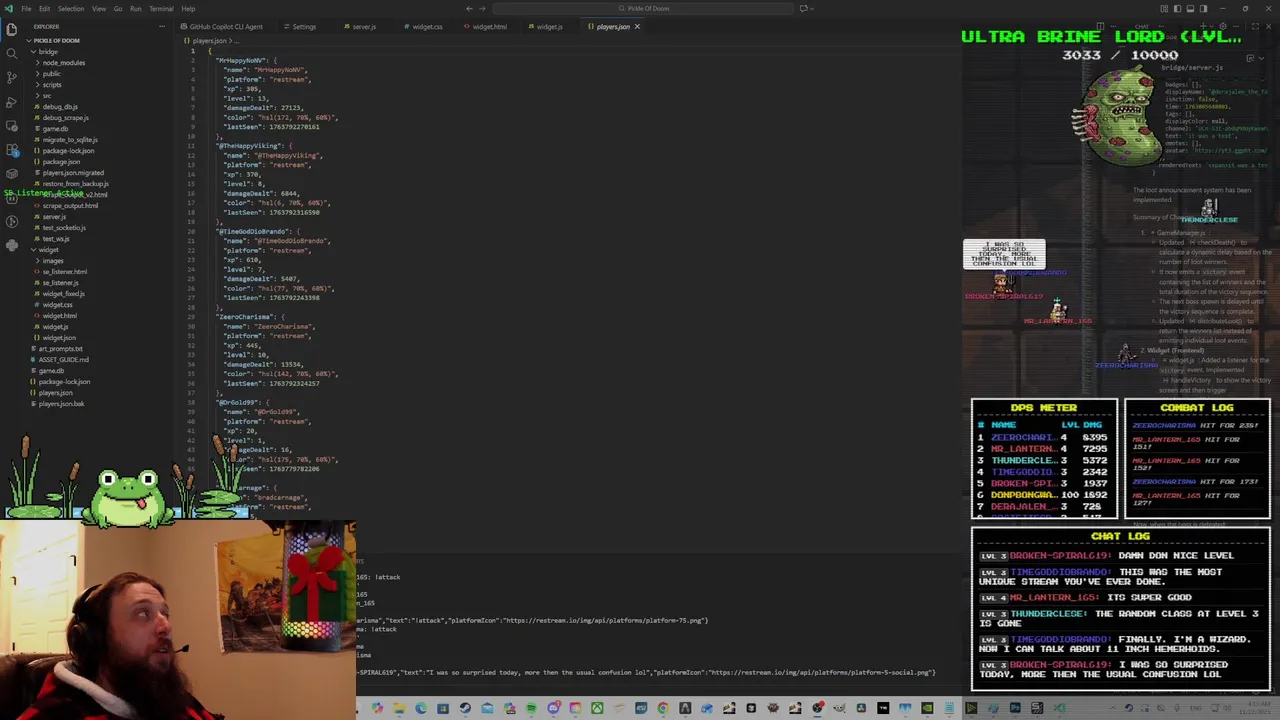Open debug_db.js in the explorer
Screen dimensions: 1280x720
(x=60, y=106)
